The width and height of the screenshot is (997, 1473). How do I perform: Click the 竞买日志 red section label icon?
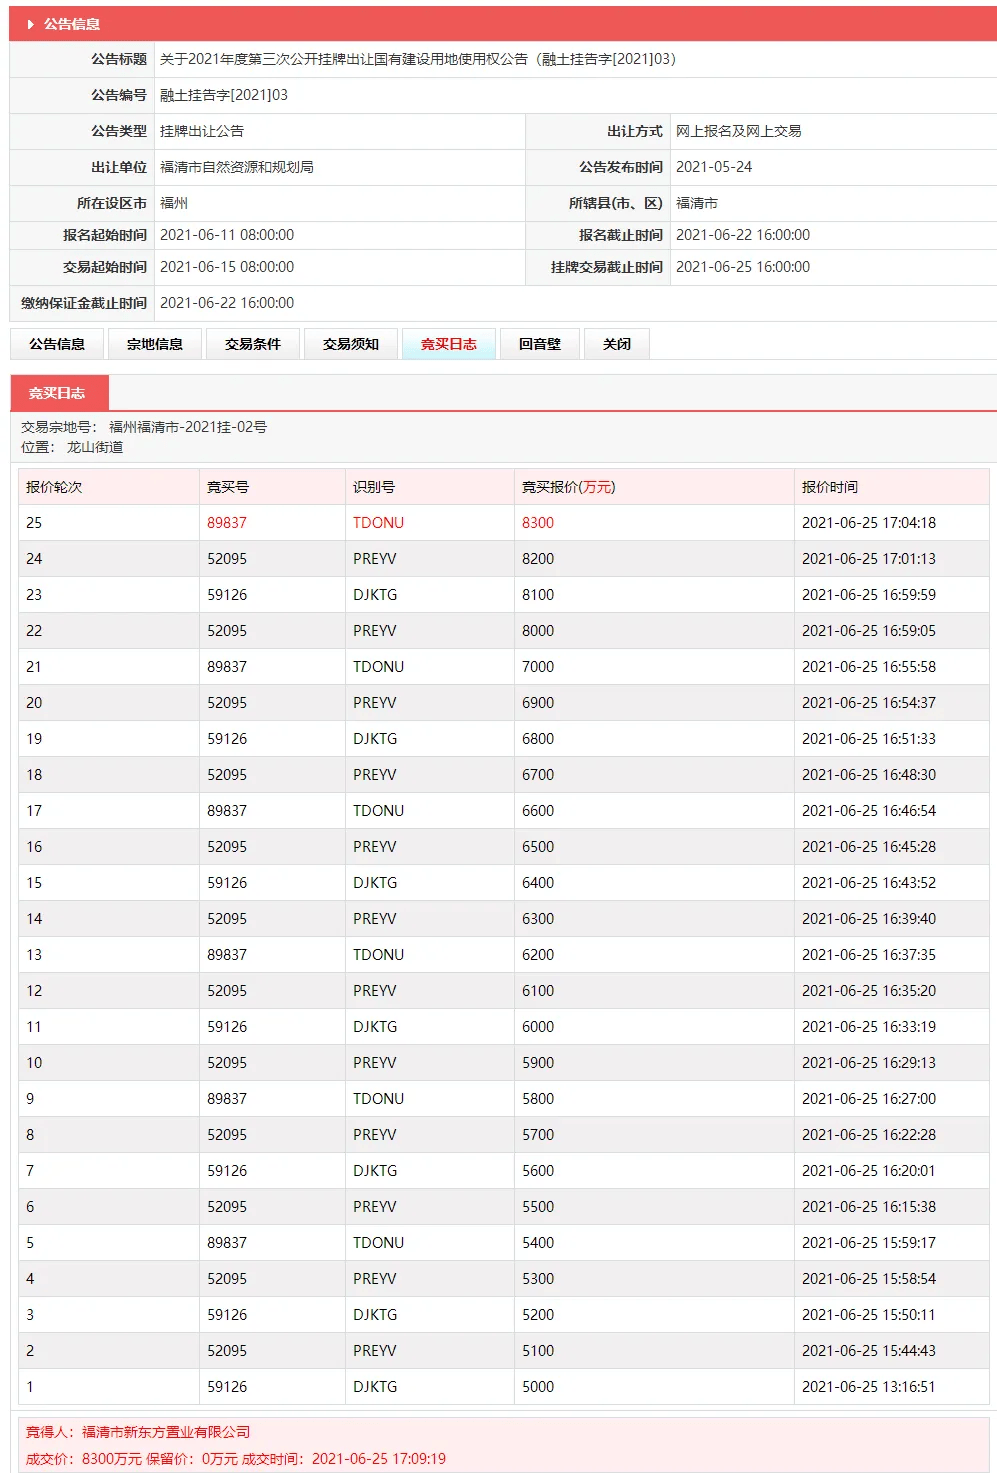pyautogui.click(x=60, y=392)
